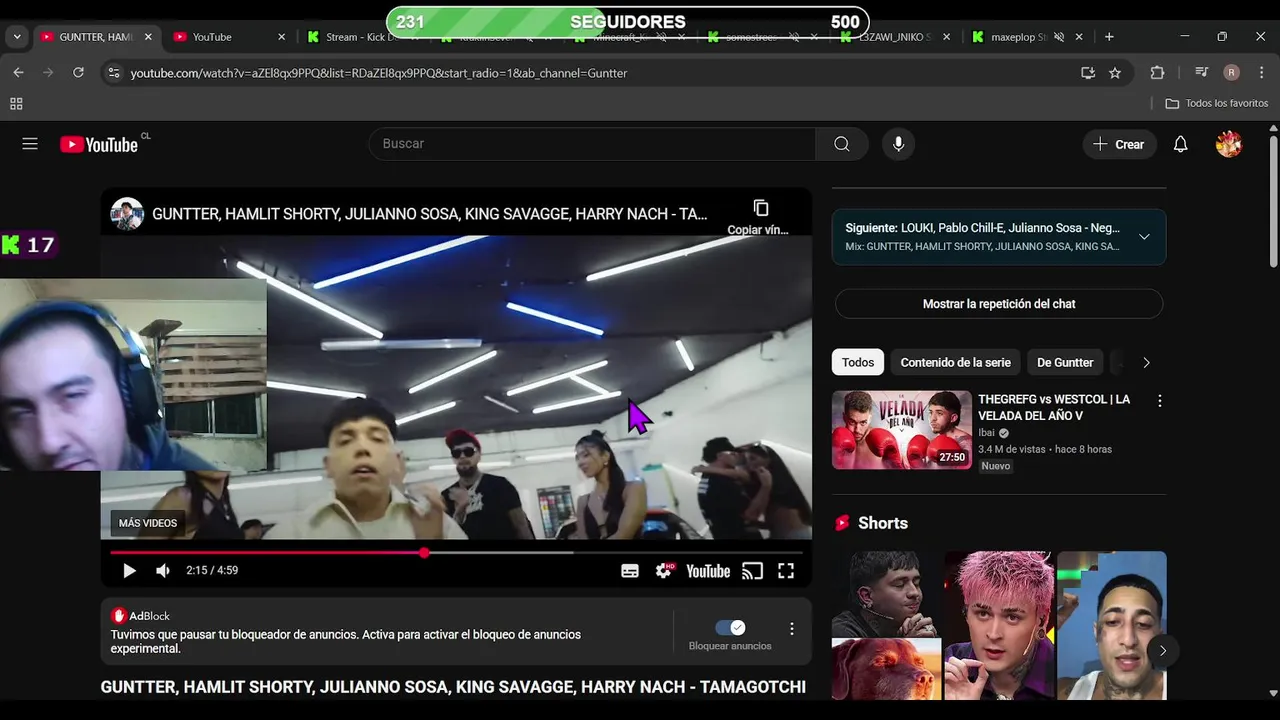The width and height of the screenshot is (1280, 720).
Task: Start voice search with microphone icon
Action: pyautogui.click(x=898, y=144)
